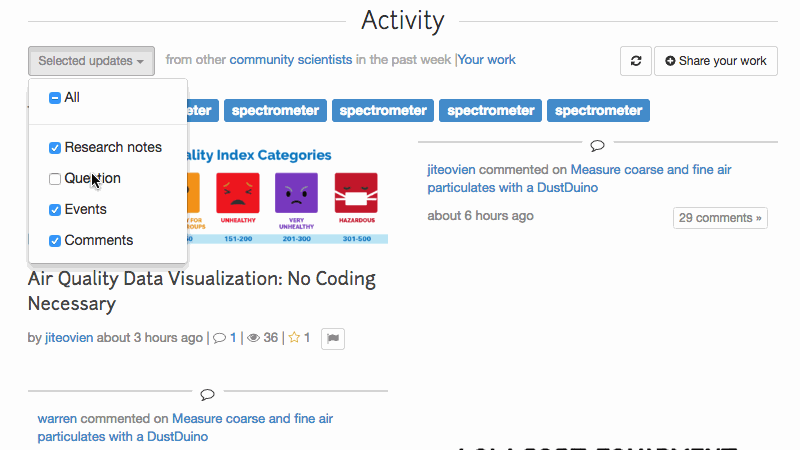Click the Air Quality Index Categories heading

tap(258, 155)
